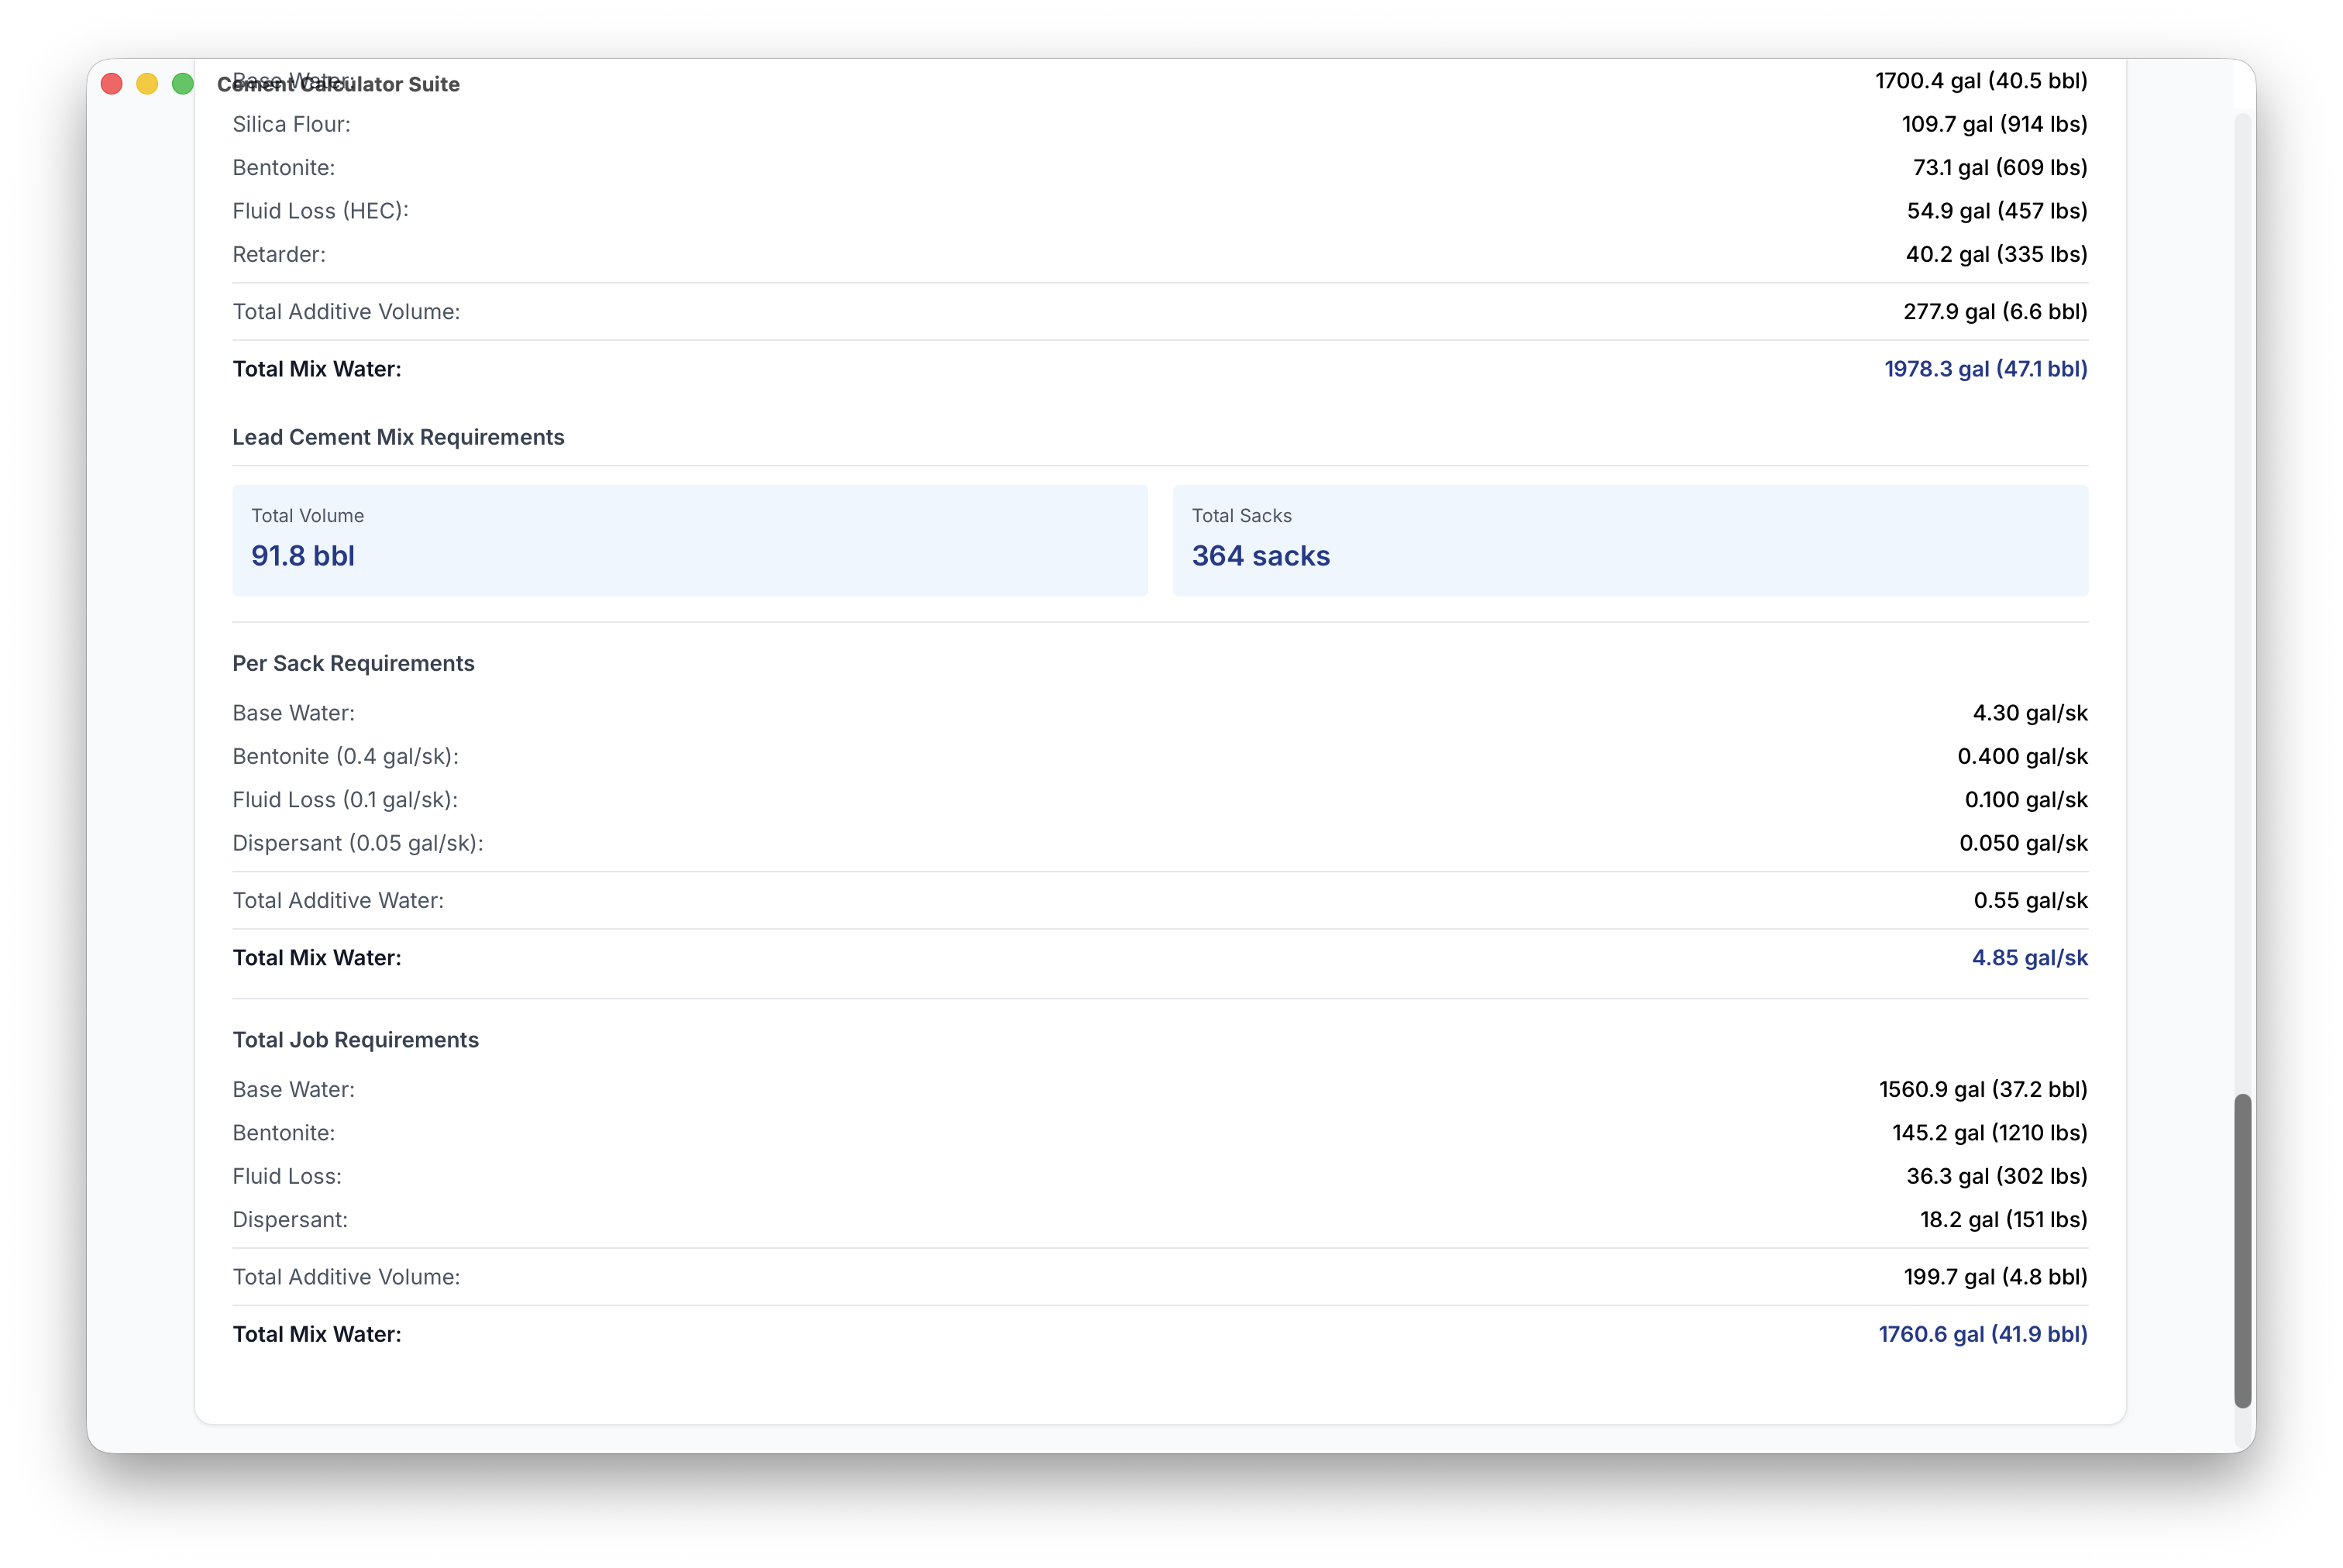Click the 91.8 bbl total volume value
This screenshot has width=2343, height=1568.
coord(302,556)
